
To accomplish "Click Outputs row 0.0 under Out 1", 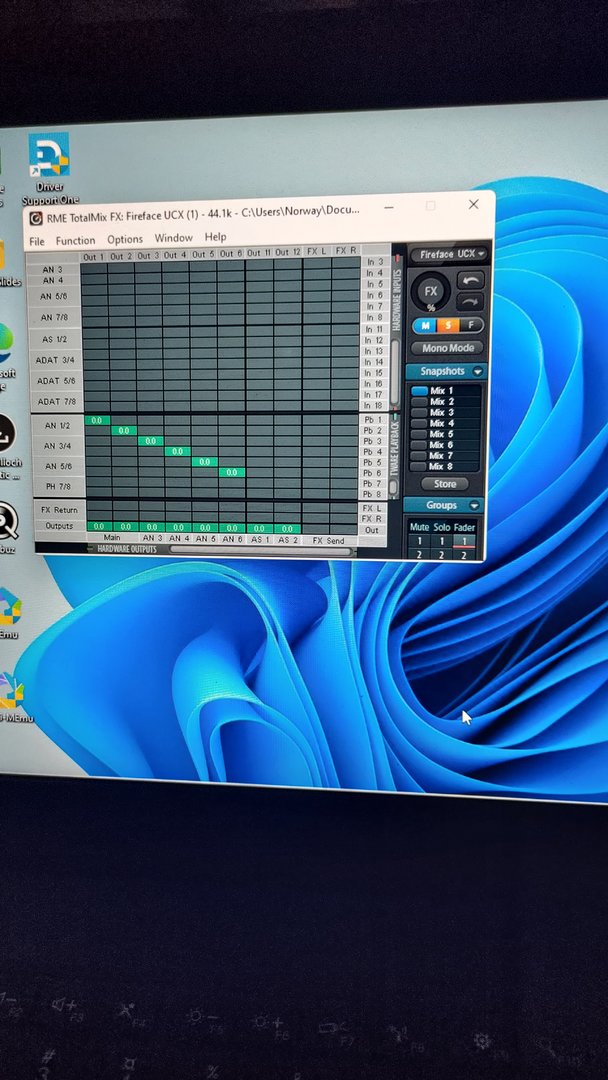I will [x=99, y=527].
